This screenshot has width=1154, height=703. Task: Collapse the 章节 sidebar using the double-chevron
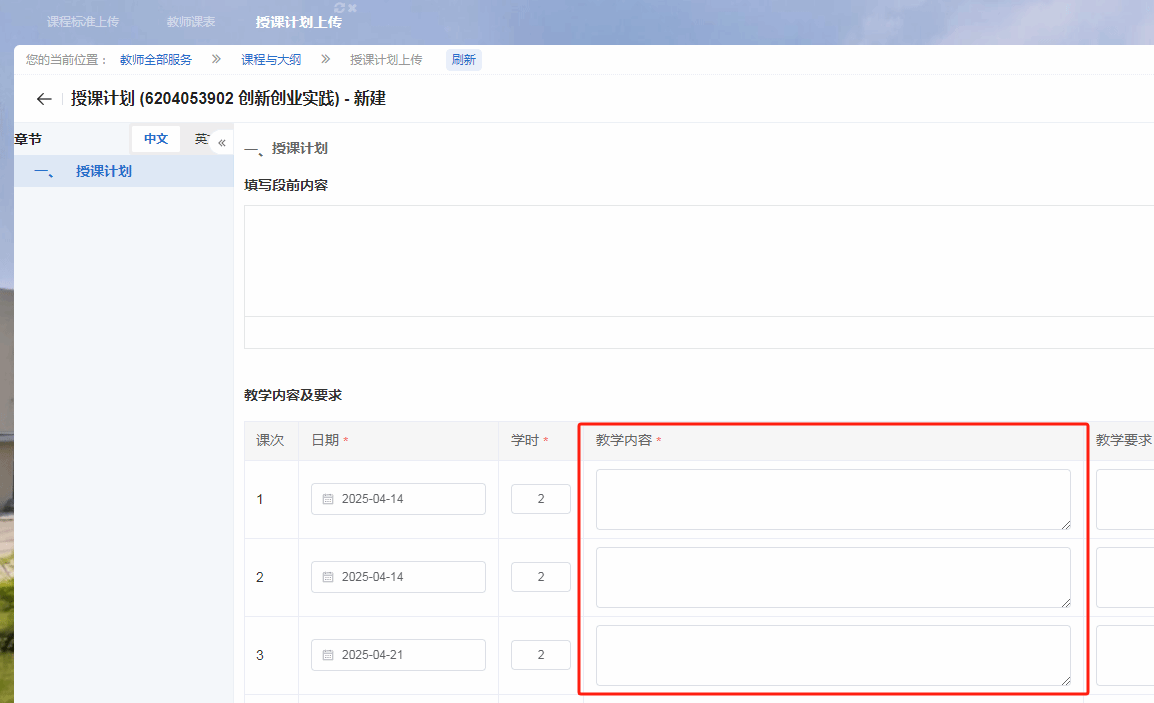click(222, 143)
